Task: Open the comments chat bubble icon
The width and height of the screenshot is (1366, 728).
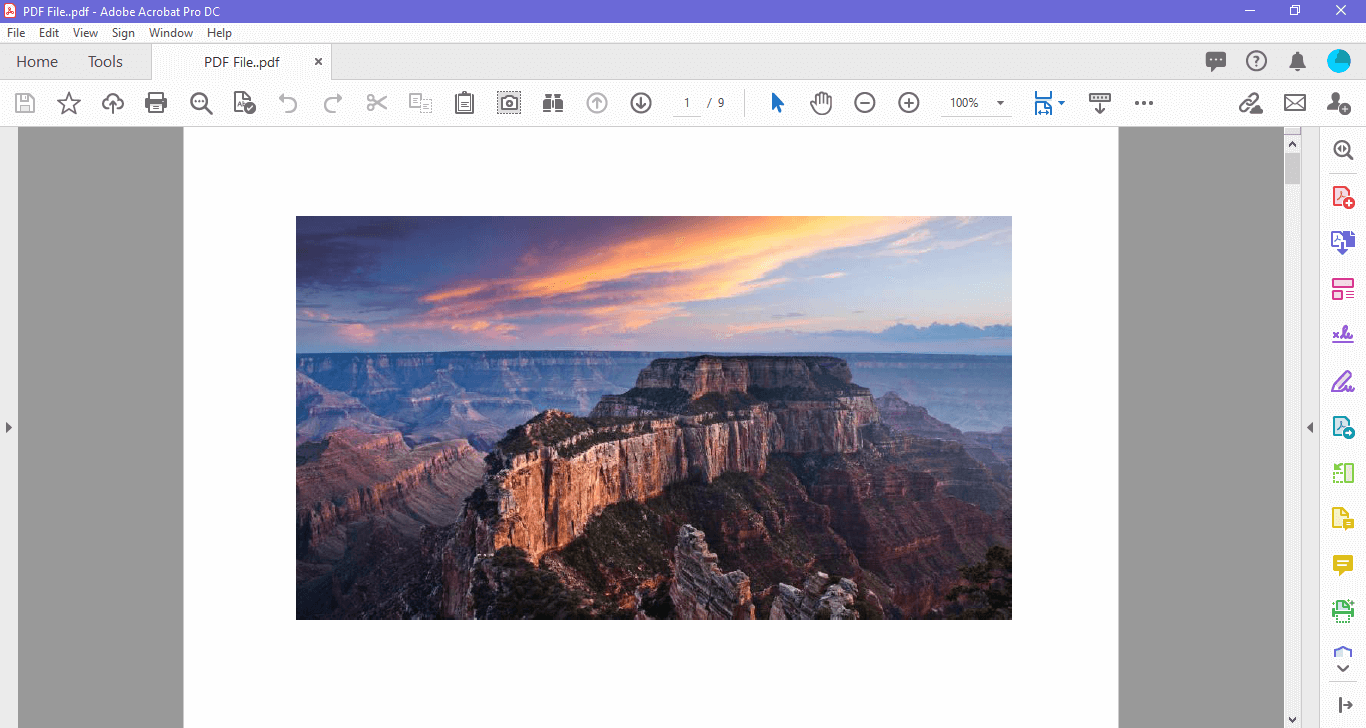Action: tap(1216, 62)
